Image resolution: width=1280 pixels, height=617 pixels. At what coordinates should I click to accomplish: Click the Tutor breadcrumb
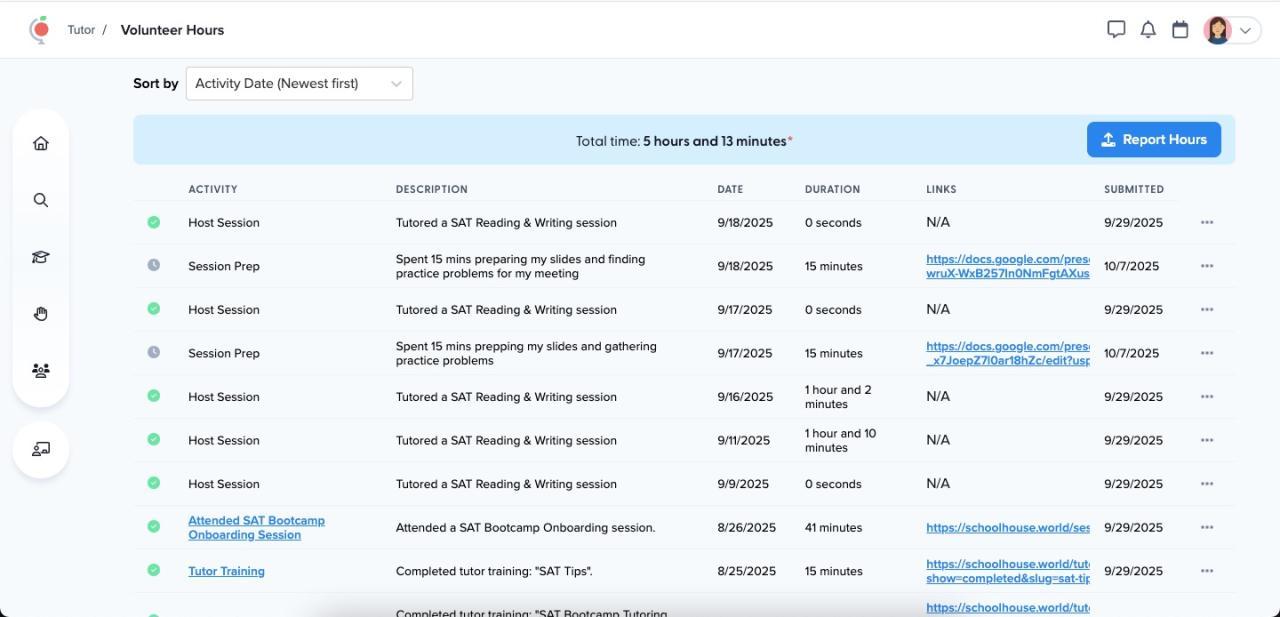coord(81,30)
